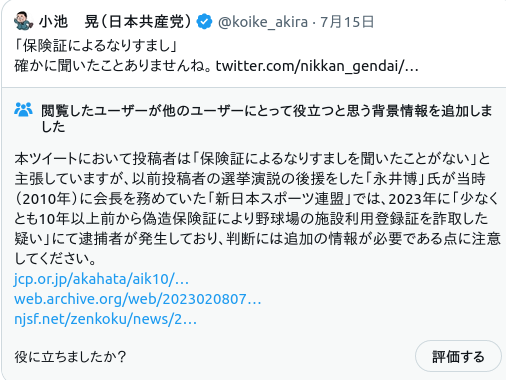Click the 「永井博」 name in the note
The image size is (506, 380).
(395, 179)
